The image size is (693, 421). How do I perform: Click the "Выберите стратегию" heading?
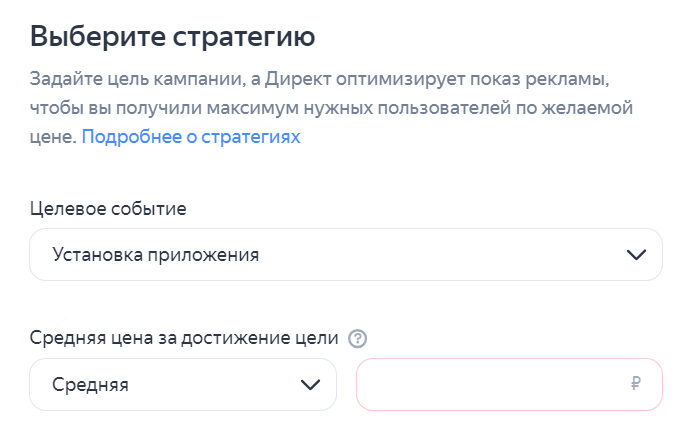coord(172,37)
